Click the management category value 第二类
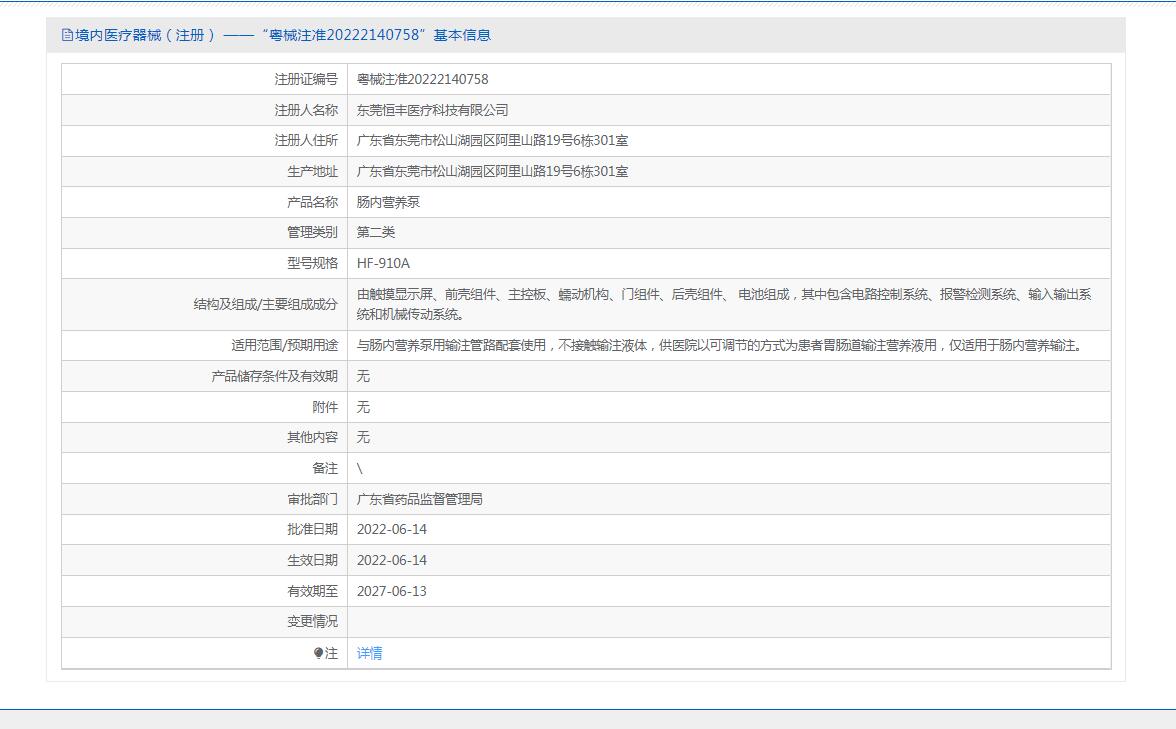Image resolution: width=1176 pixels, height=729 pixels. (376, 232)
